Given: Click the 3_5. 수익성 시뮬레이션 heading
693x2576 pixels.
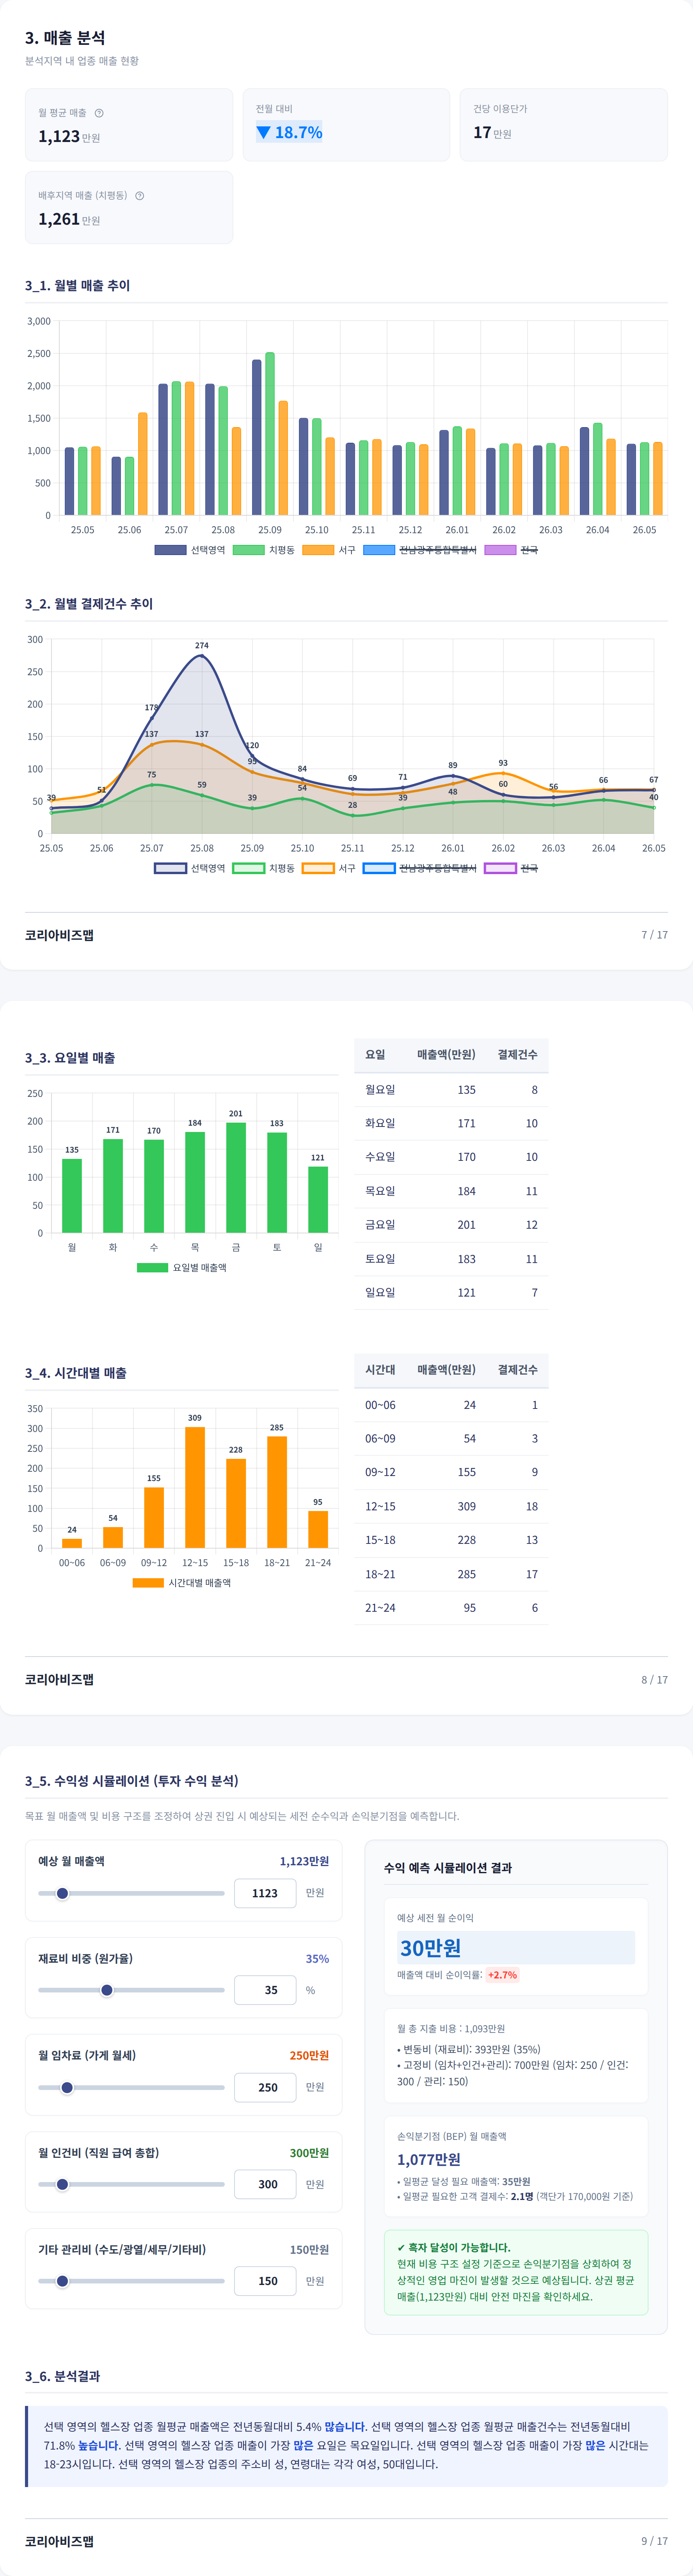Looking at the screenshot, I should click(132, 1781).
